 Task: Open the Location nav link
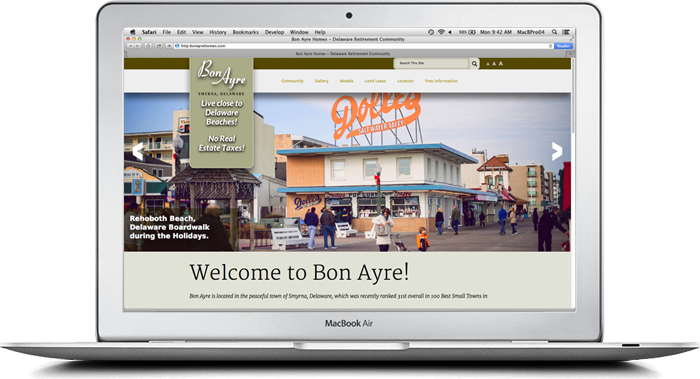(405, 81)
